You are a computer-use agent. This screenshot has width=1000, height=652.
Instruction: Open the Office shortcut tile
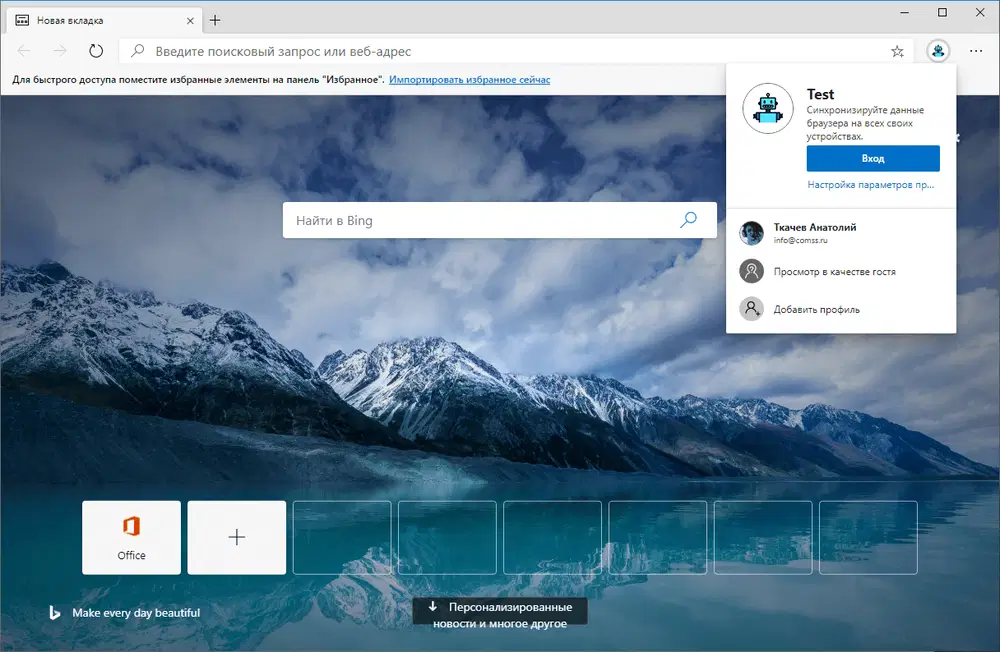tap(131, 537)
